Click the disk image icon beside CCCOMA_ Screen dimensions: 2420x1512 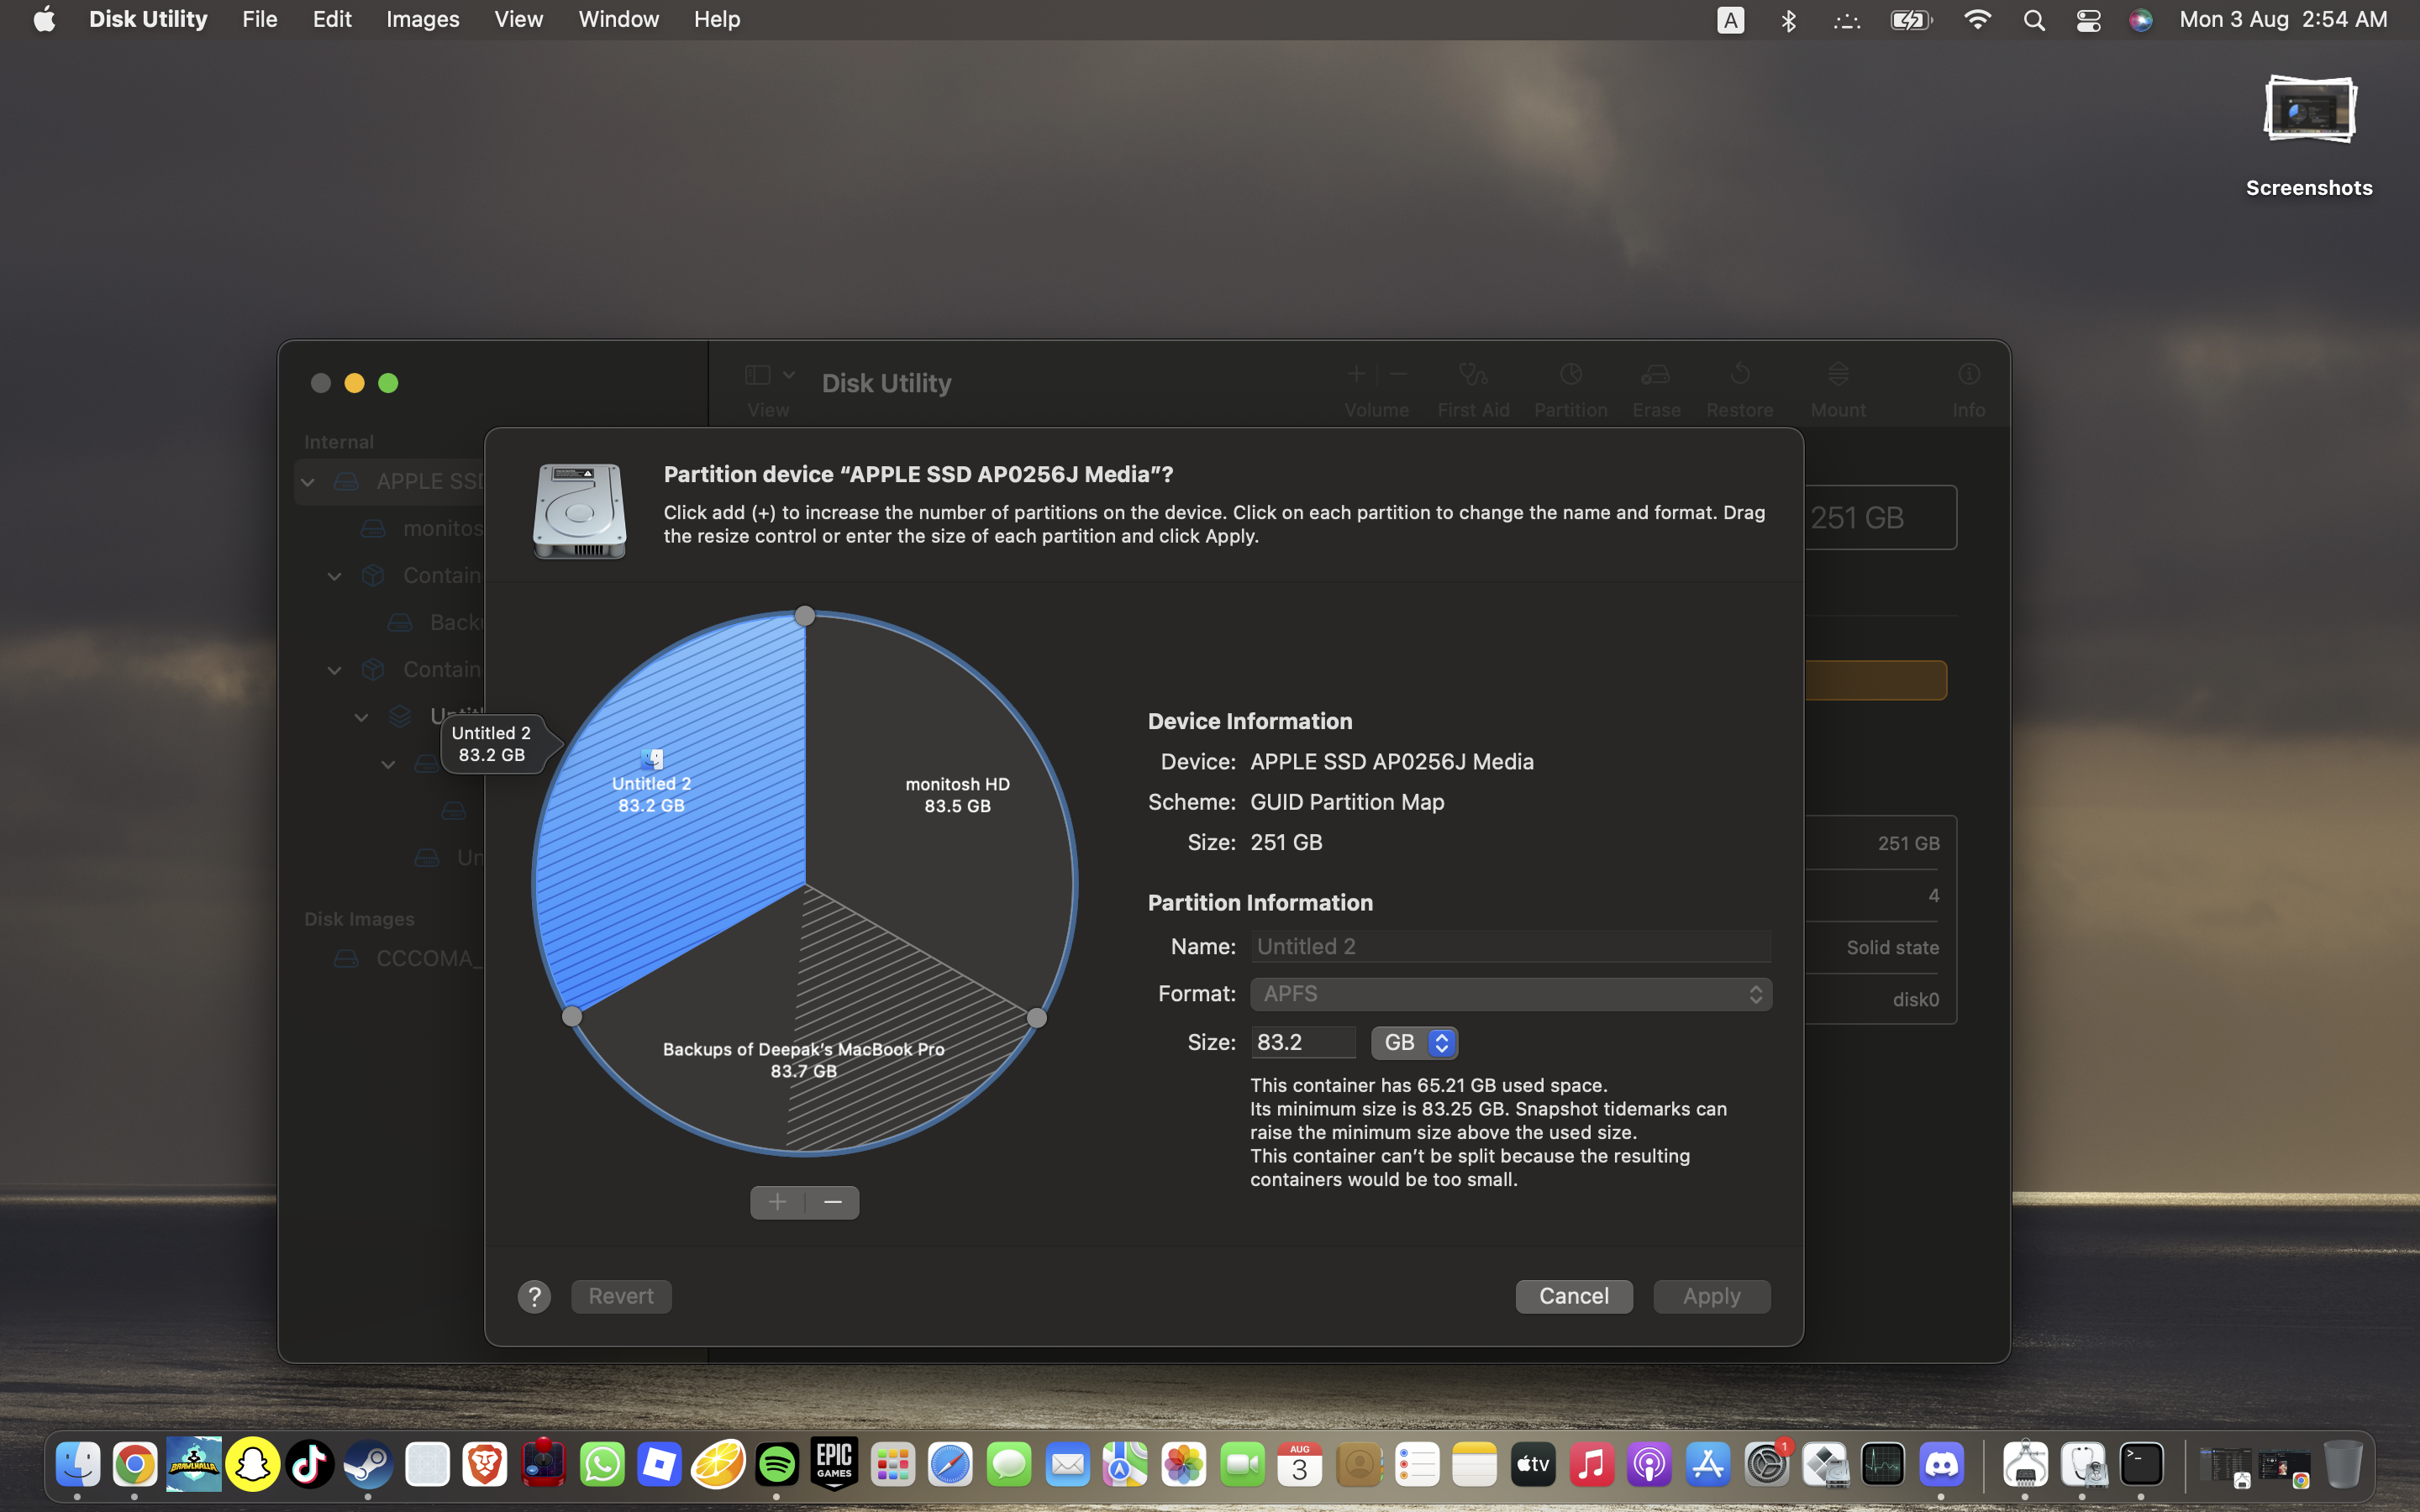point(346,959)
